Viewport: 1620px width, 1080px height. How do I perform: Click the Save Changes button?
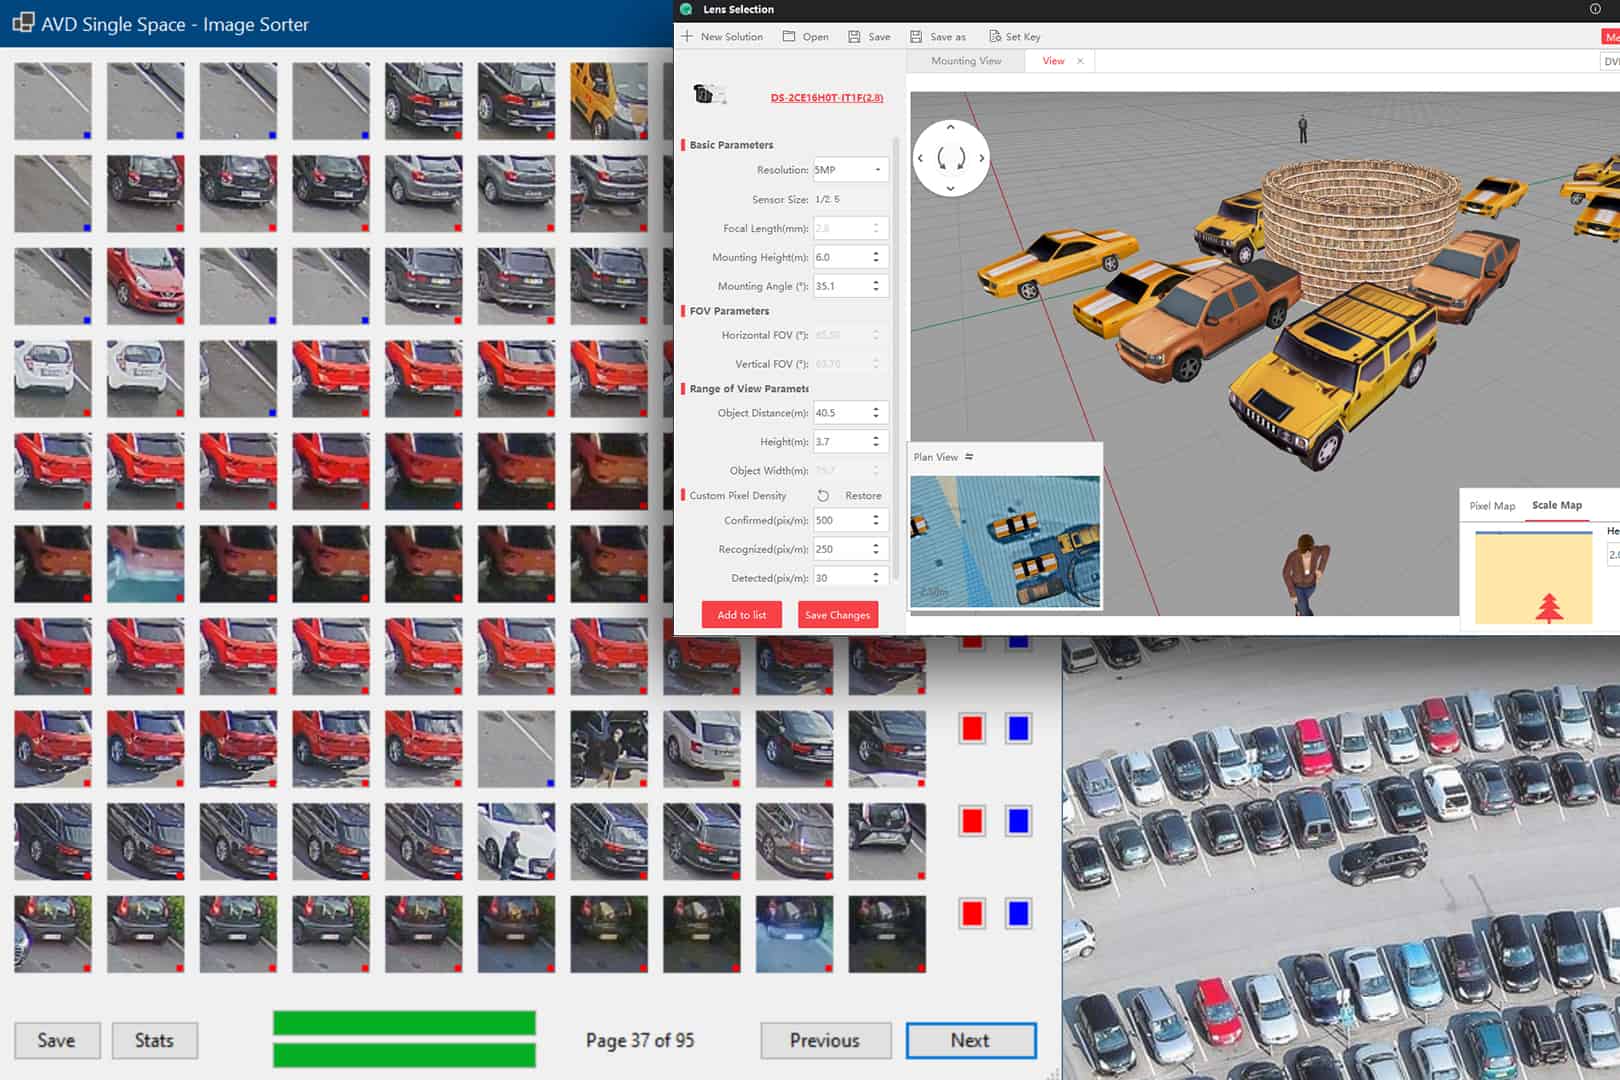coord(837,615)
